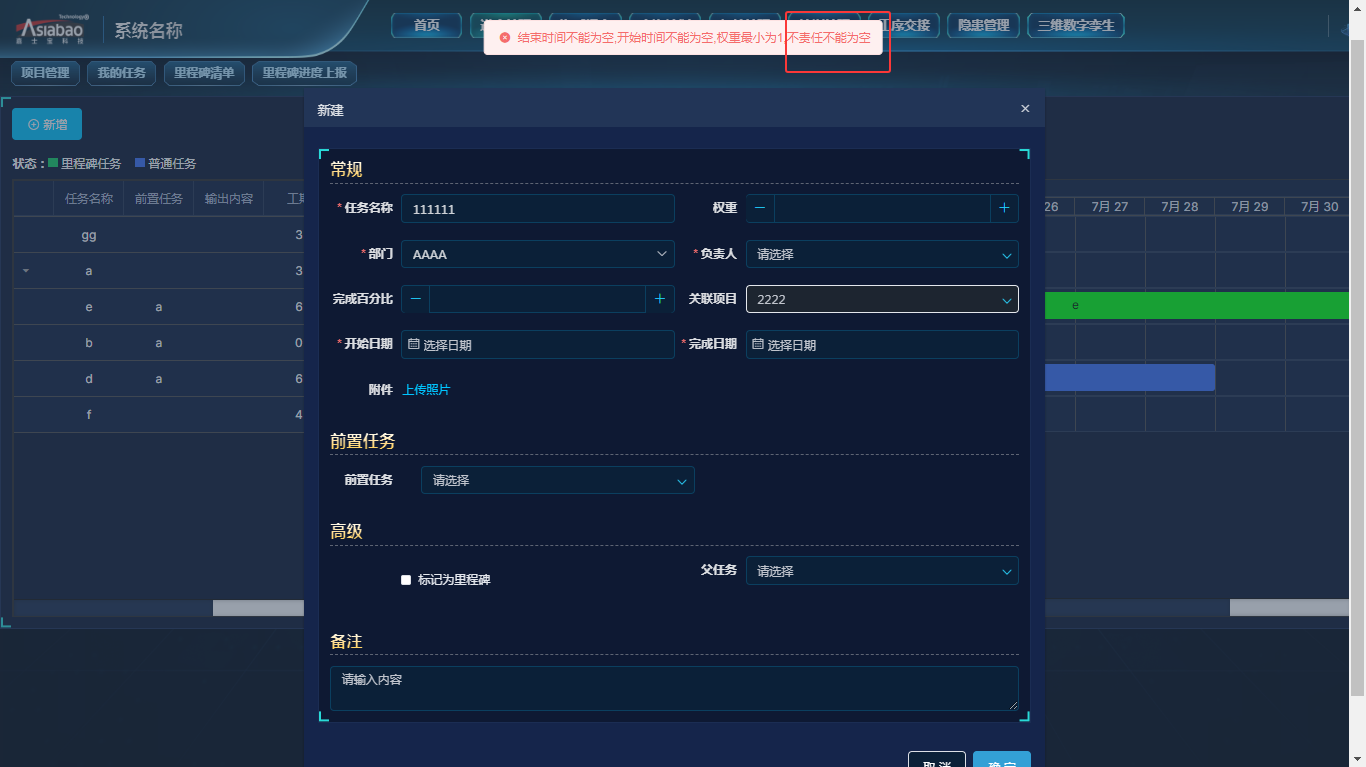The width and height of the screenshot is (1366, 767).
Task: Click the 7月 30 date column header
Action: 1320,206
